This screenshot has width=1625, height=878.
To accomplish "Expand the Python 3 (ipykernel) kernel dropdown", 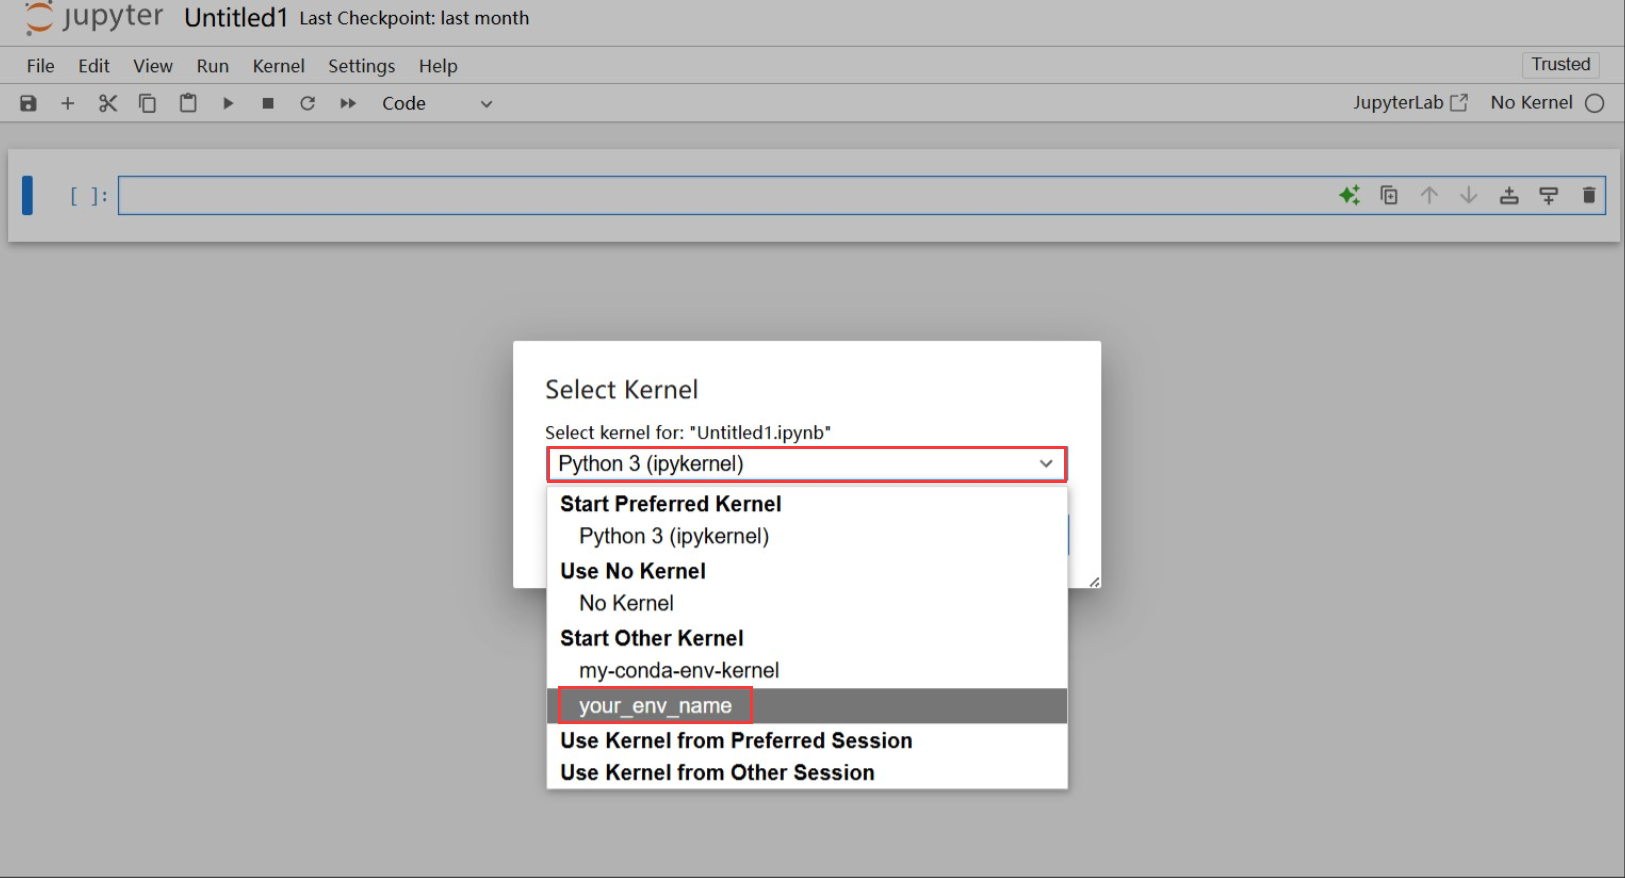I will pyautogui.click(x=806, y=464).
